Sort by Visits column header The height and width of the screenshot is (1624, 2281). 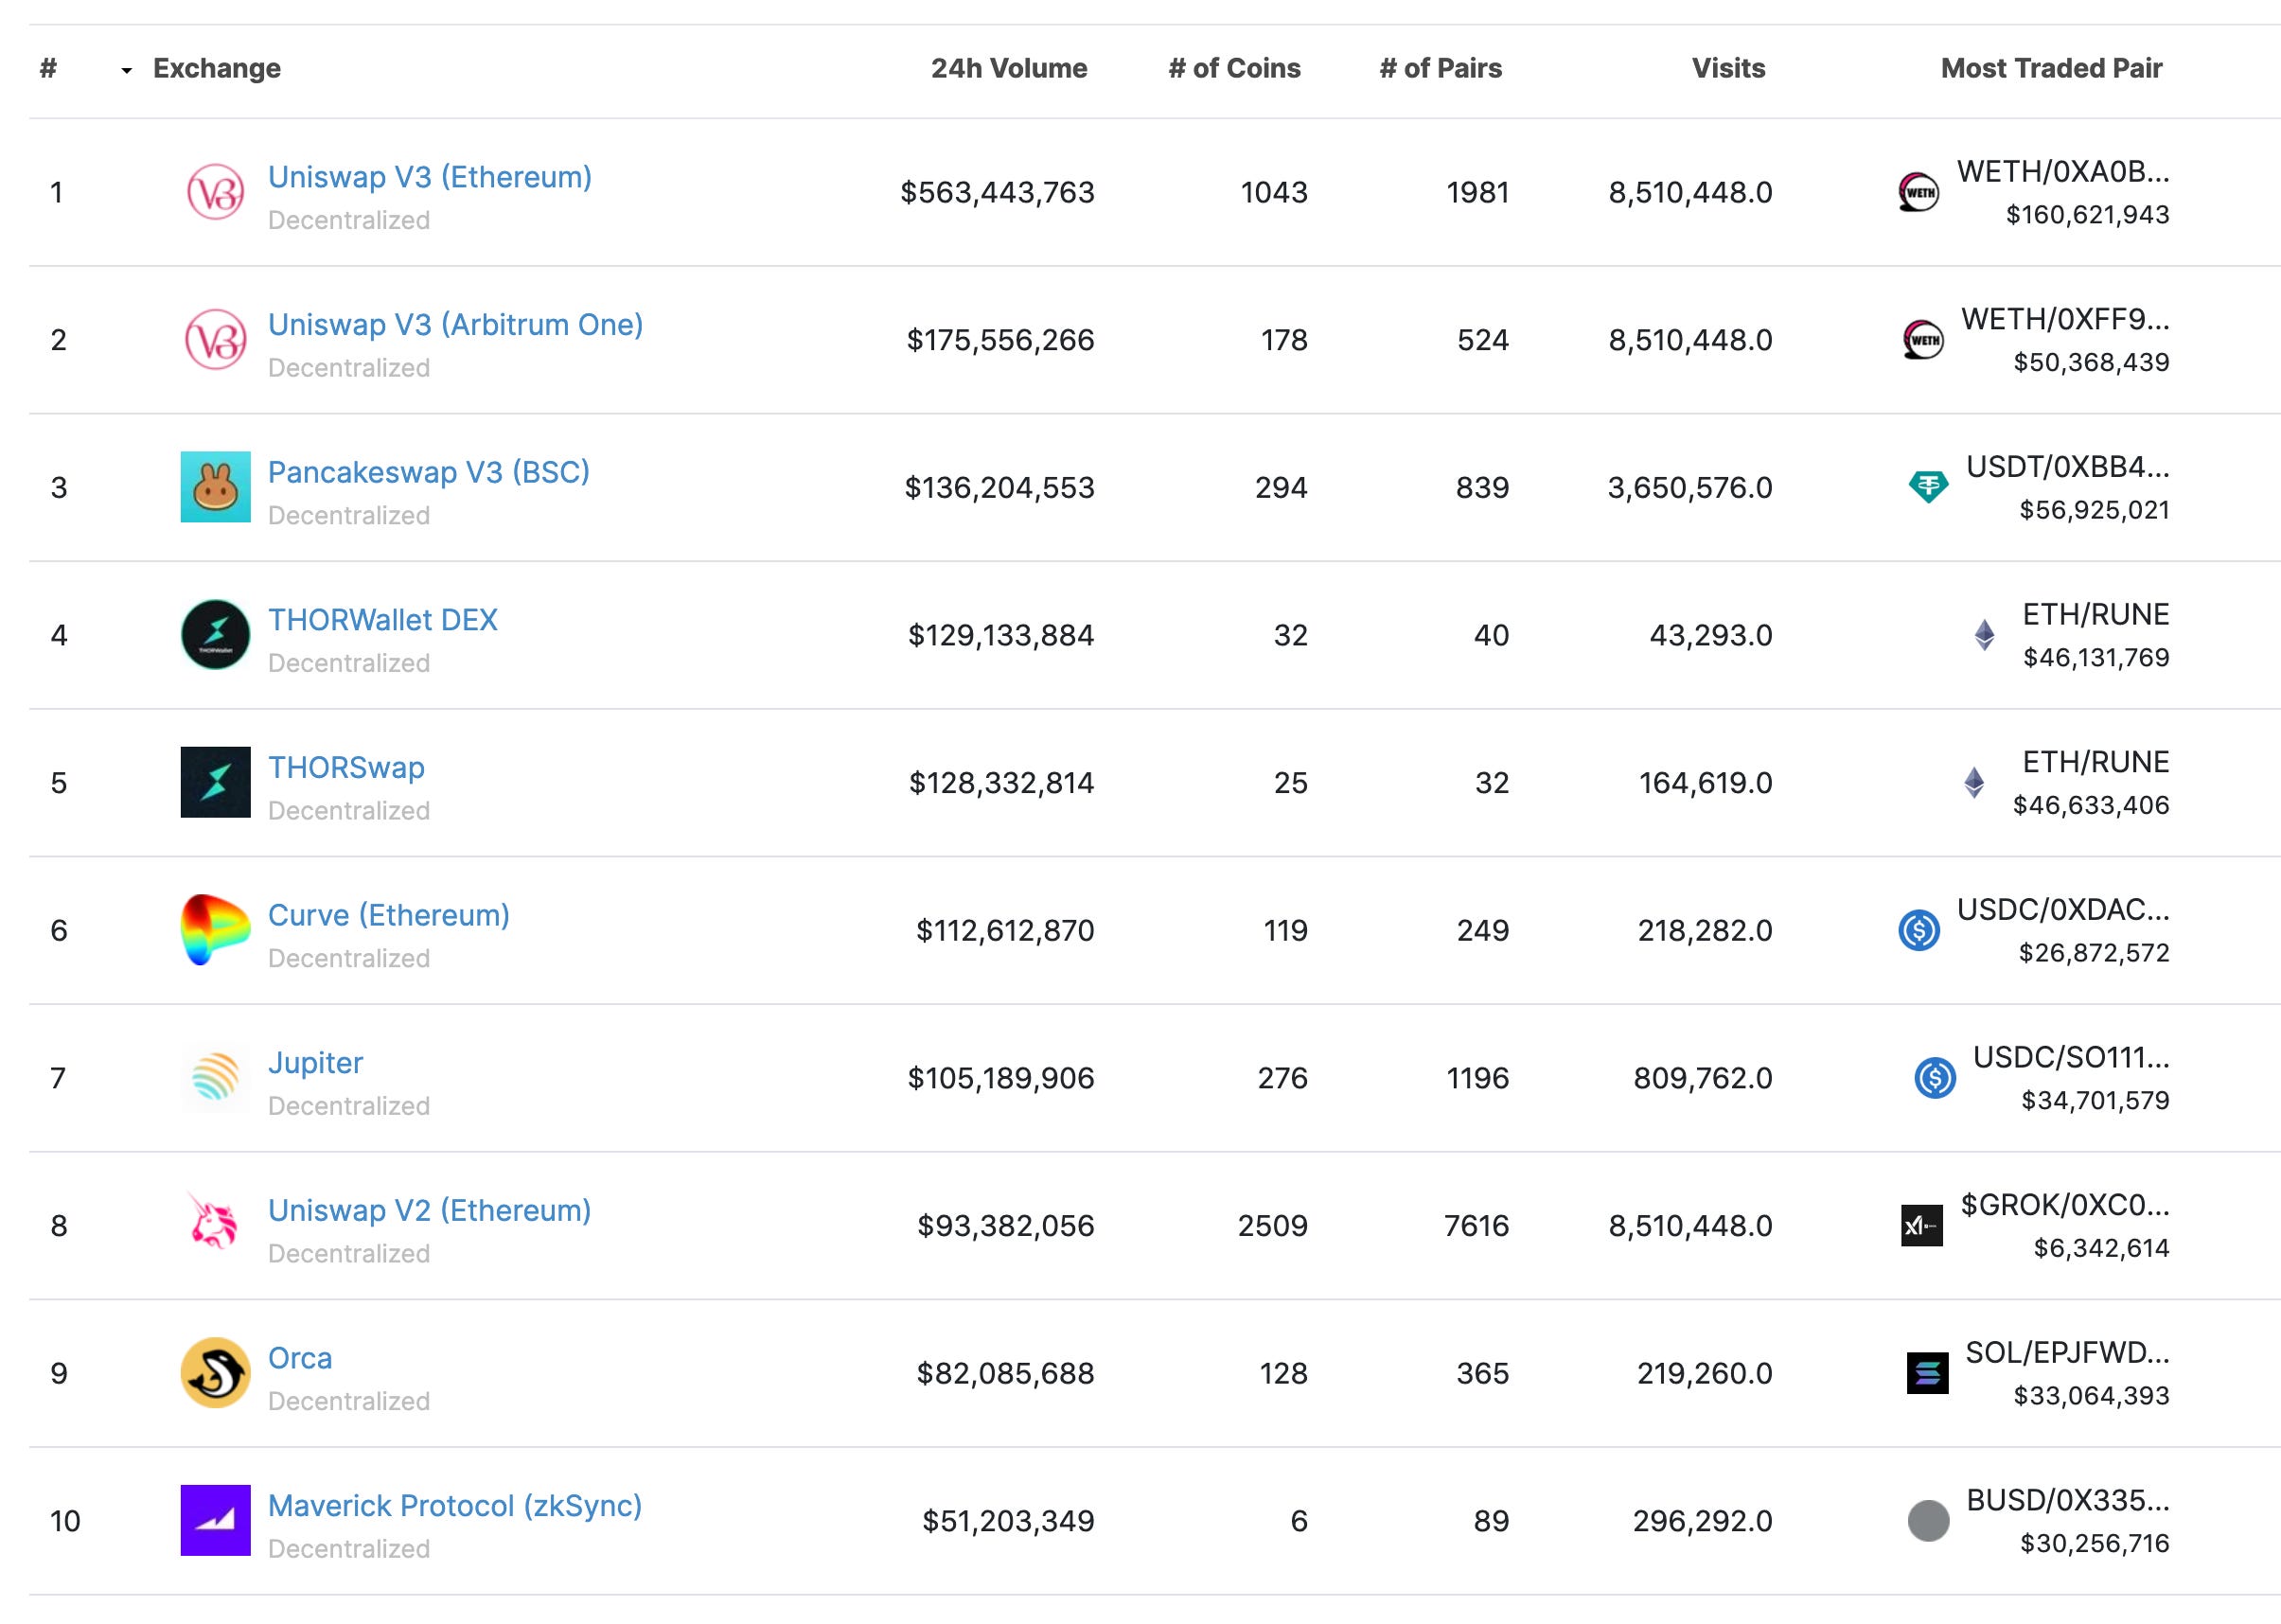[1727, 68]
